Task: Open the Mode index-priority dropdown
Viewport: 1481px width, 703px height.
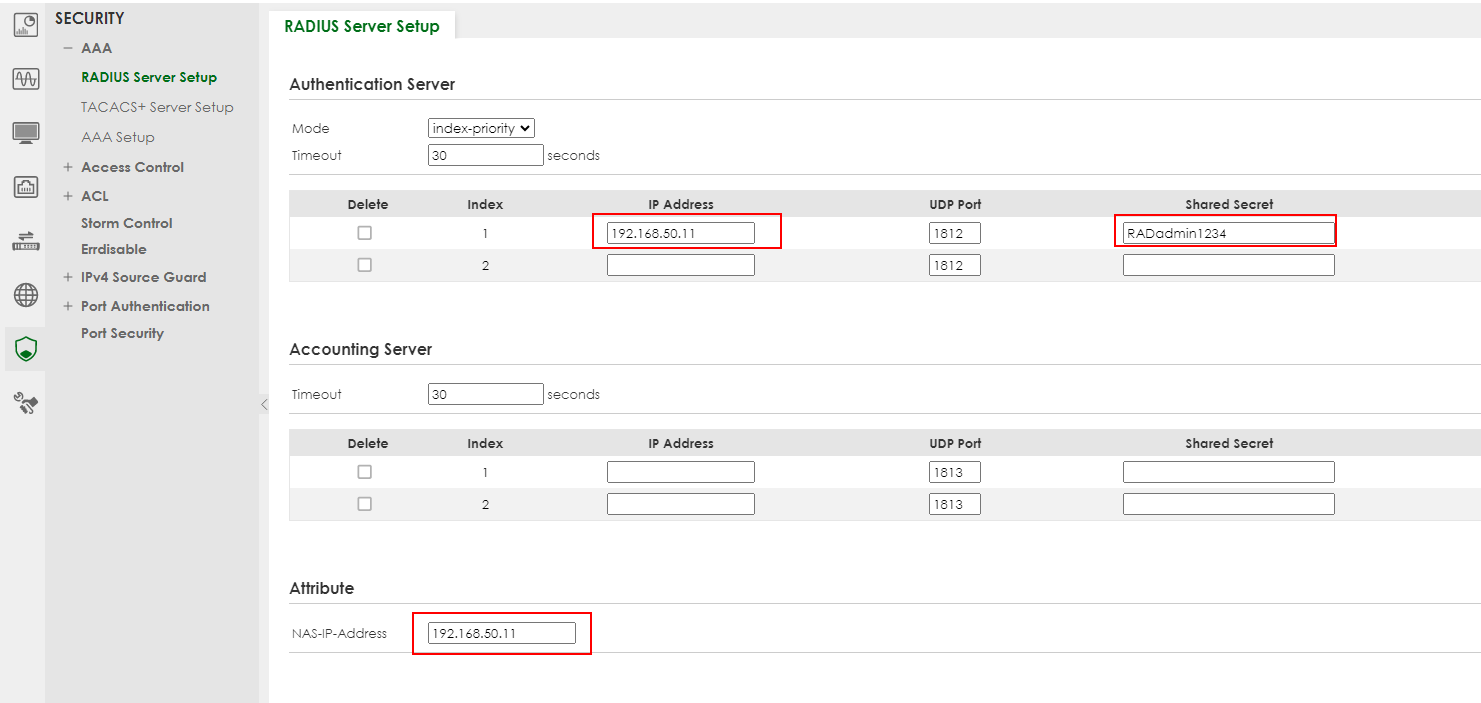Action: [x=481, y=128]
